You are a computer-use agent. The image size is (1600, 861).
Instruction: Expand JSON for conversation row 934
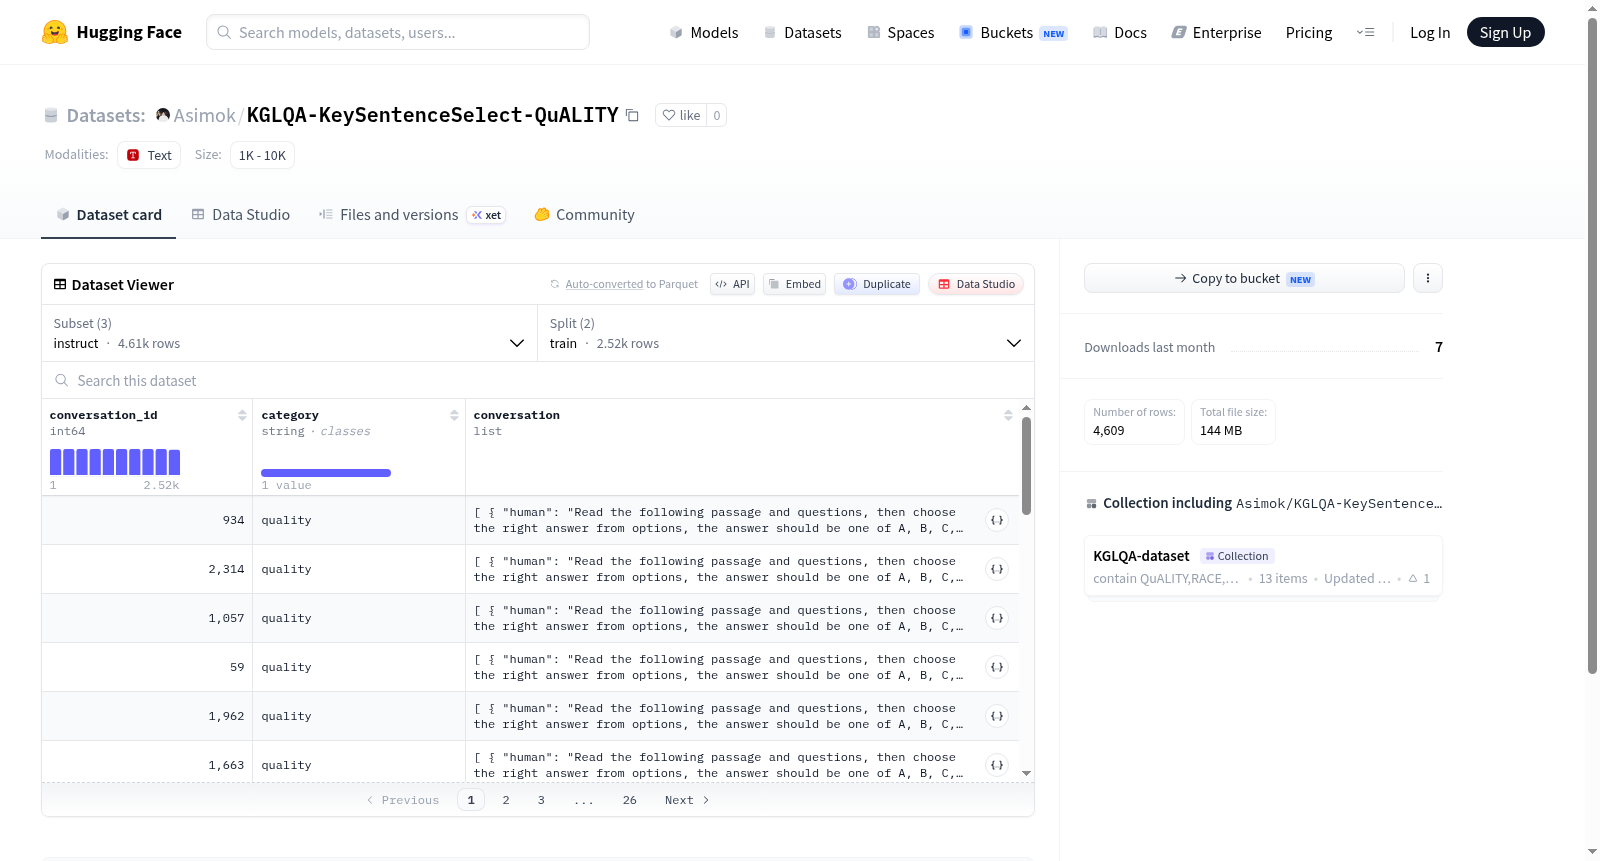point(997,520)
